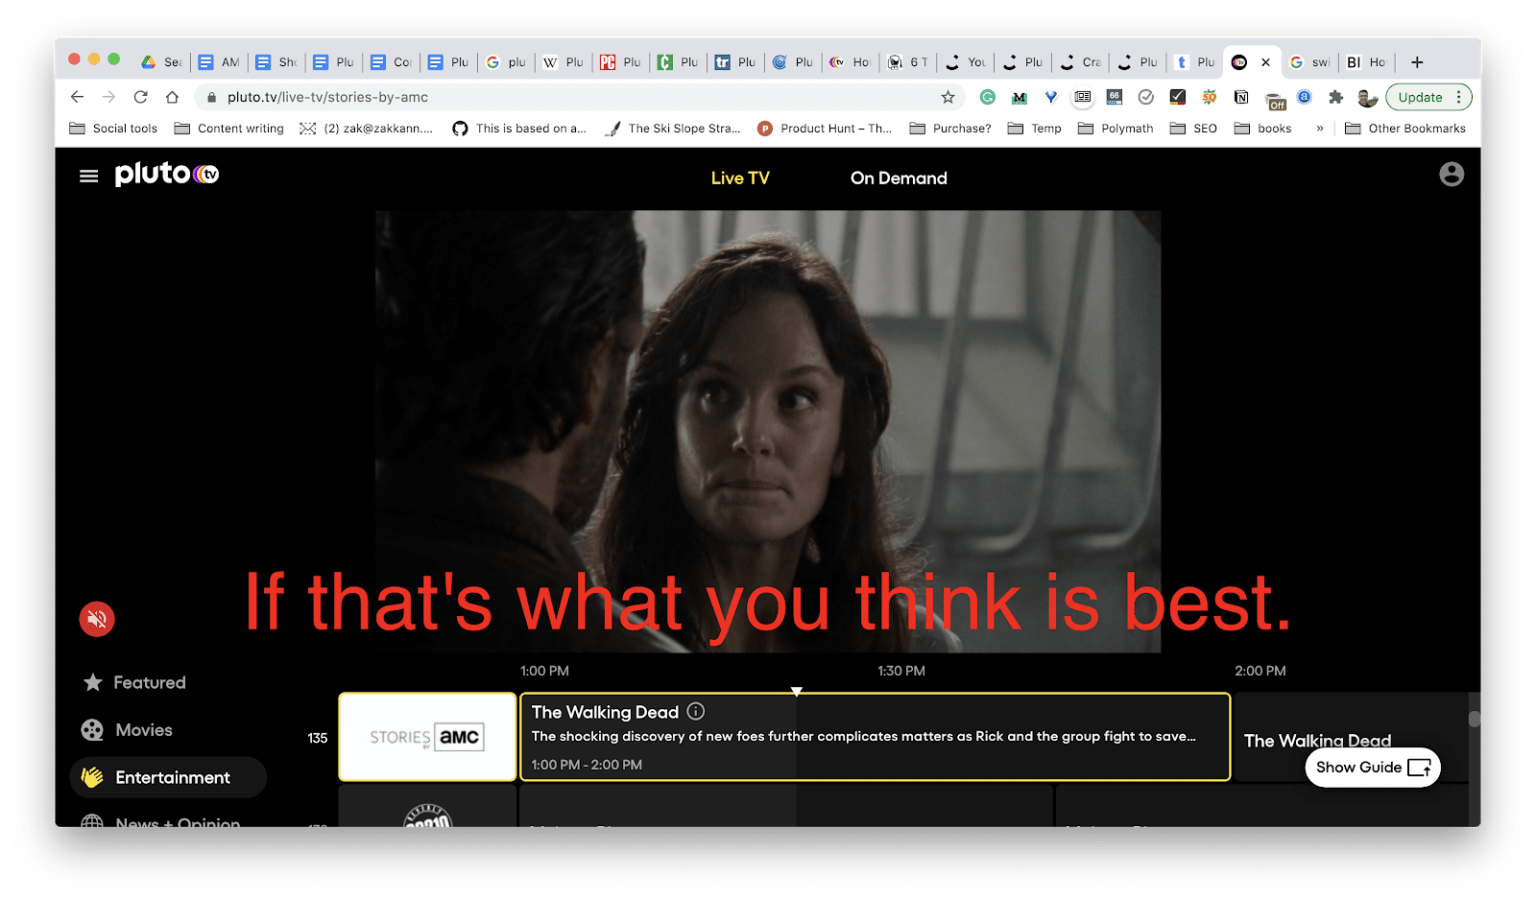Click the video player area
Image resolution: width=1536 pixels, height=900 pixels.
click(x=768, y=431)
